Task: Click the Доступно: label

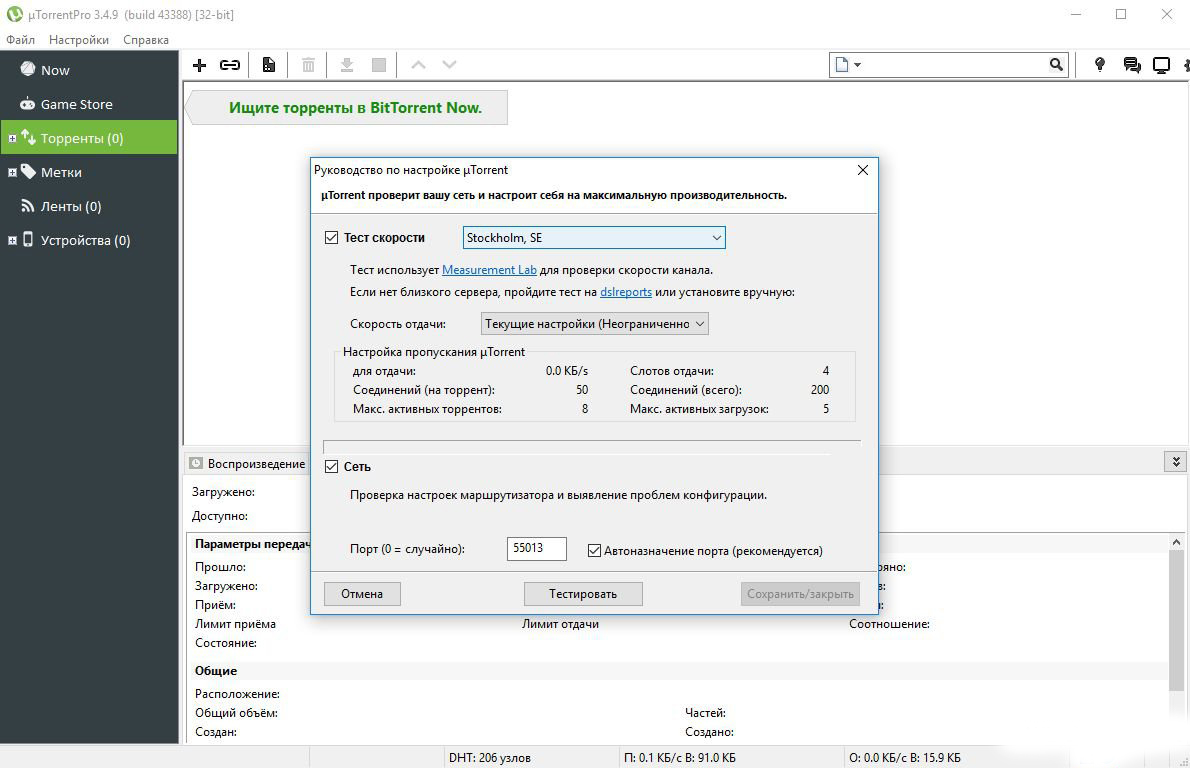Action: pos(220,516)
